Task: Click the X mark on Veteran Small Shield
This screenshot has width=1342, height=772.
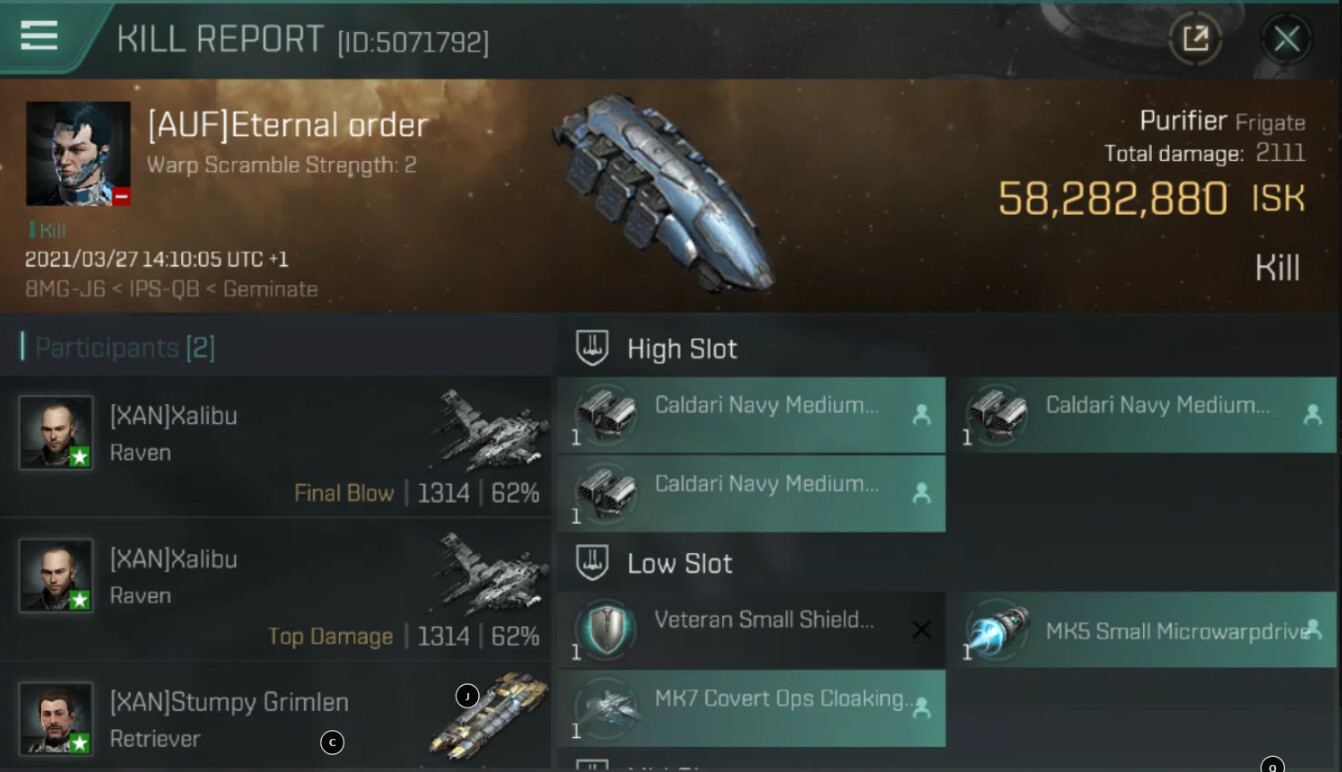Action: (921, 630)
